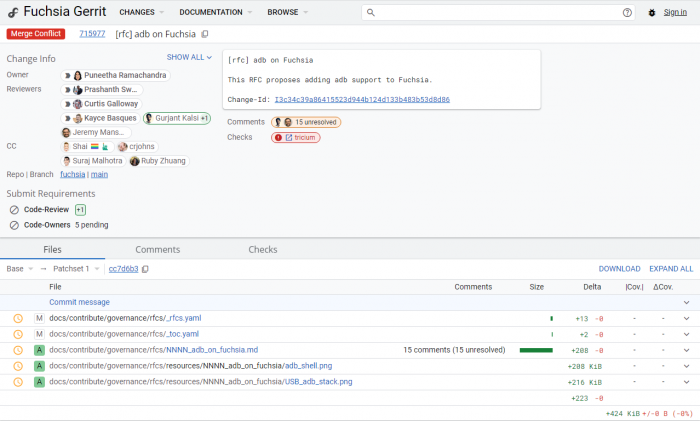The width and height of the screenshot is (700, 421).
Task: Click the Change-Id hash link
Action: pyautogui.click(x=362, y=100)
